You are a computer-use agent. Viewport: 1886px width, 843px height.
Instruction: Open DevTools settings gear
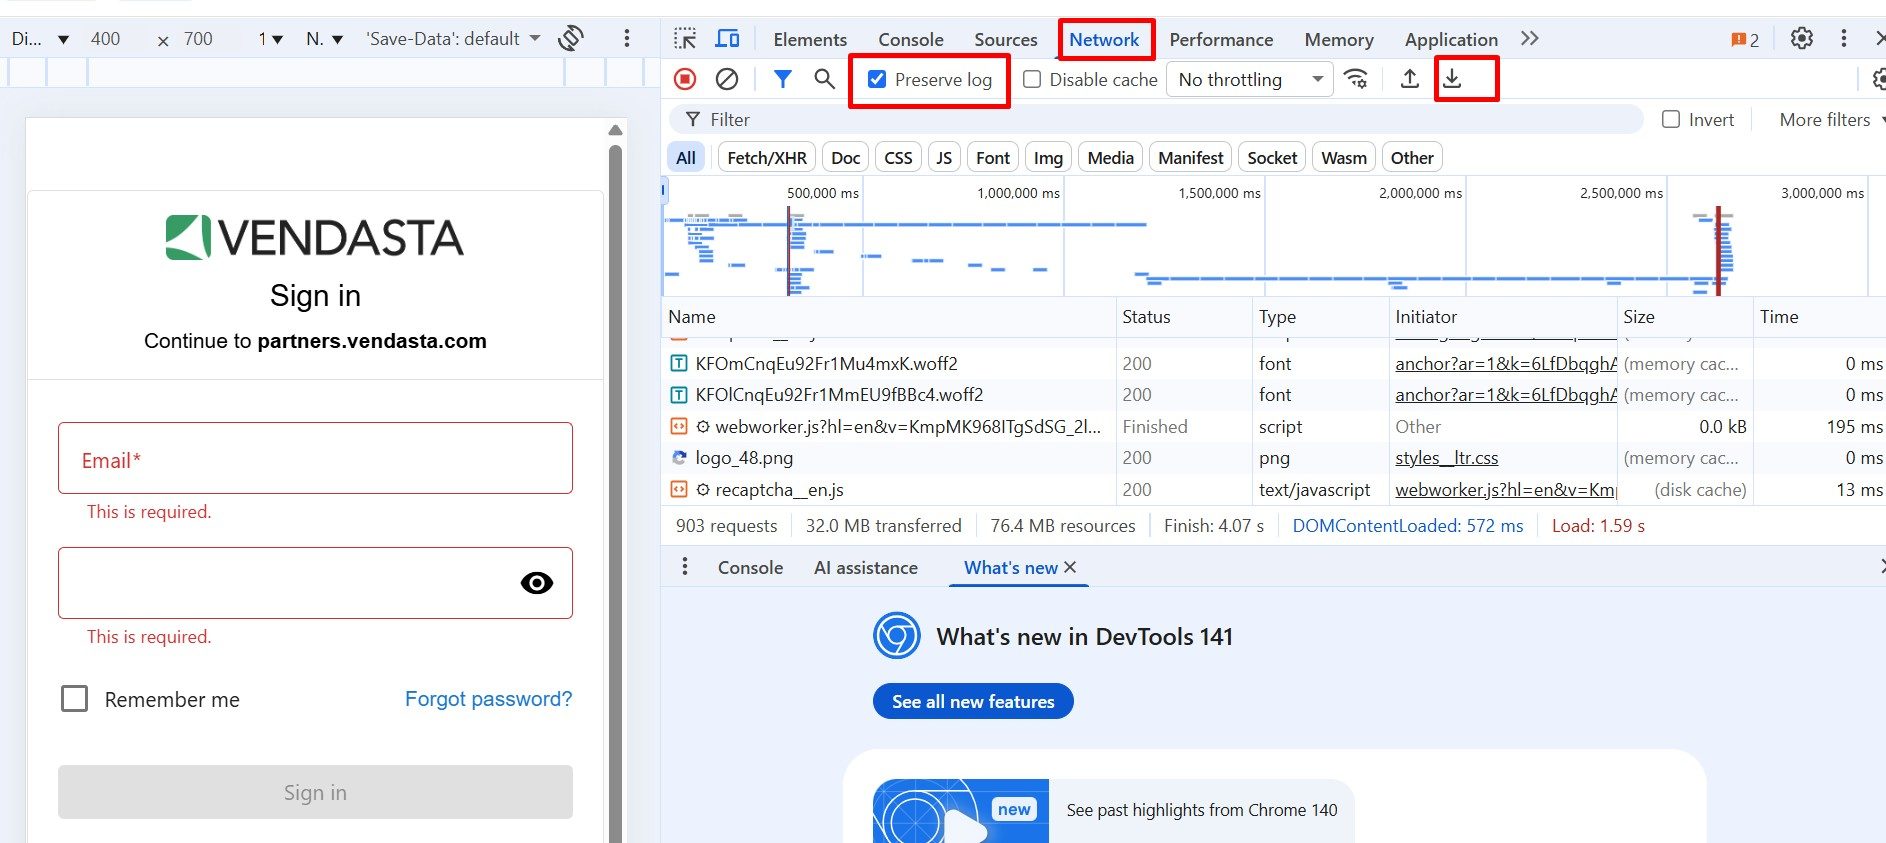(1802, 39)
